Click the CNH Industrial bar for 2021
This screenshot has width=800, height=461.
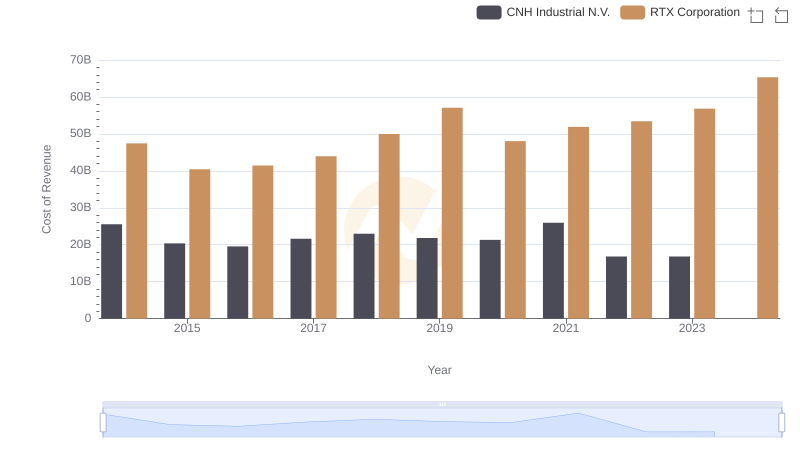coord(554,271)
